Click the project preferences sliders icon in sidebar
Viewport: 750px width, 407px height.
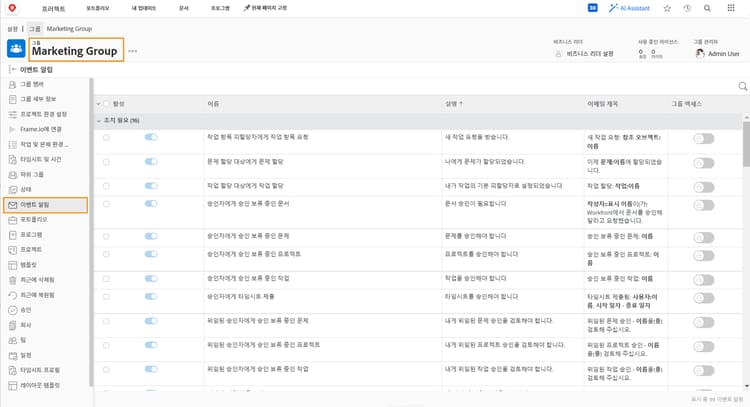click(x=12, y=114)
